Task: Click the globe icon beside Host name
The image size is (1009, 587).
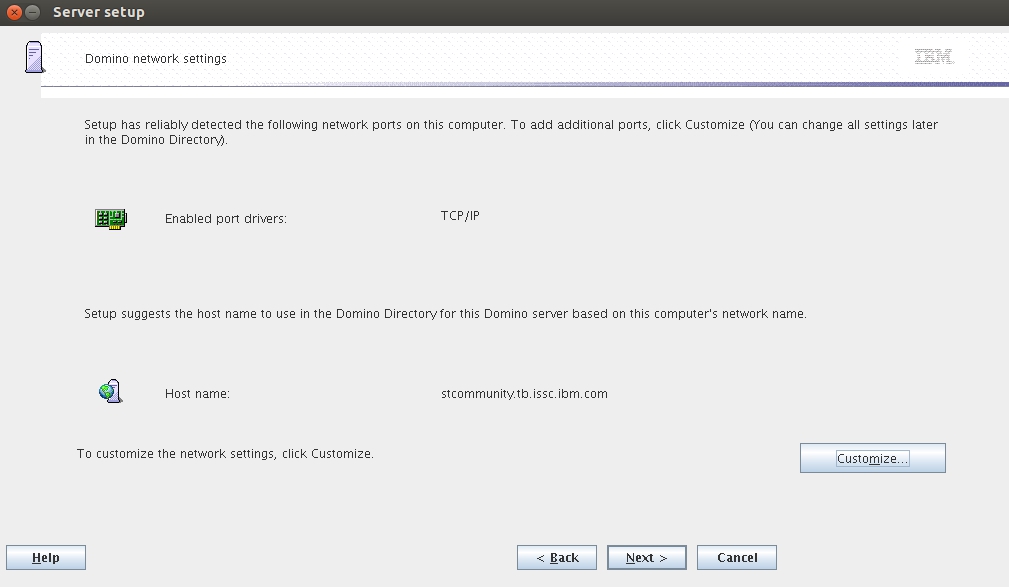Action: click(110, 391)
